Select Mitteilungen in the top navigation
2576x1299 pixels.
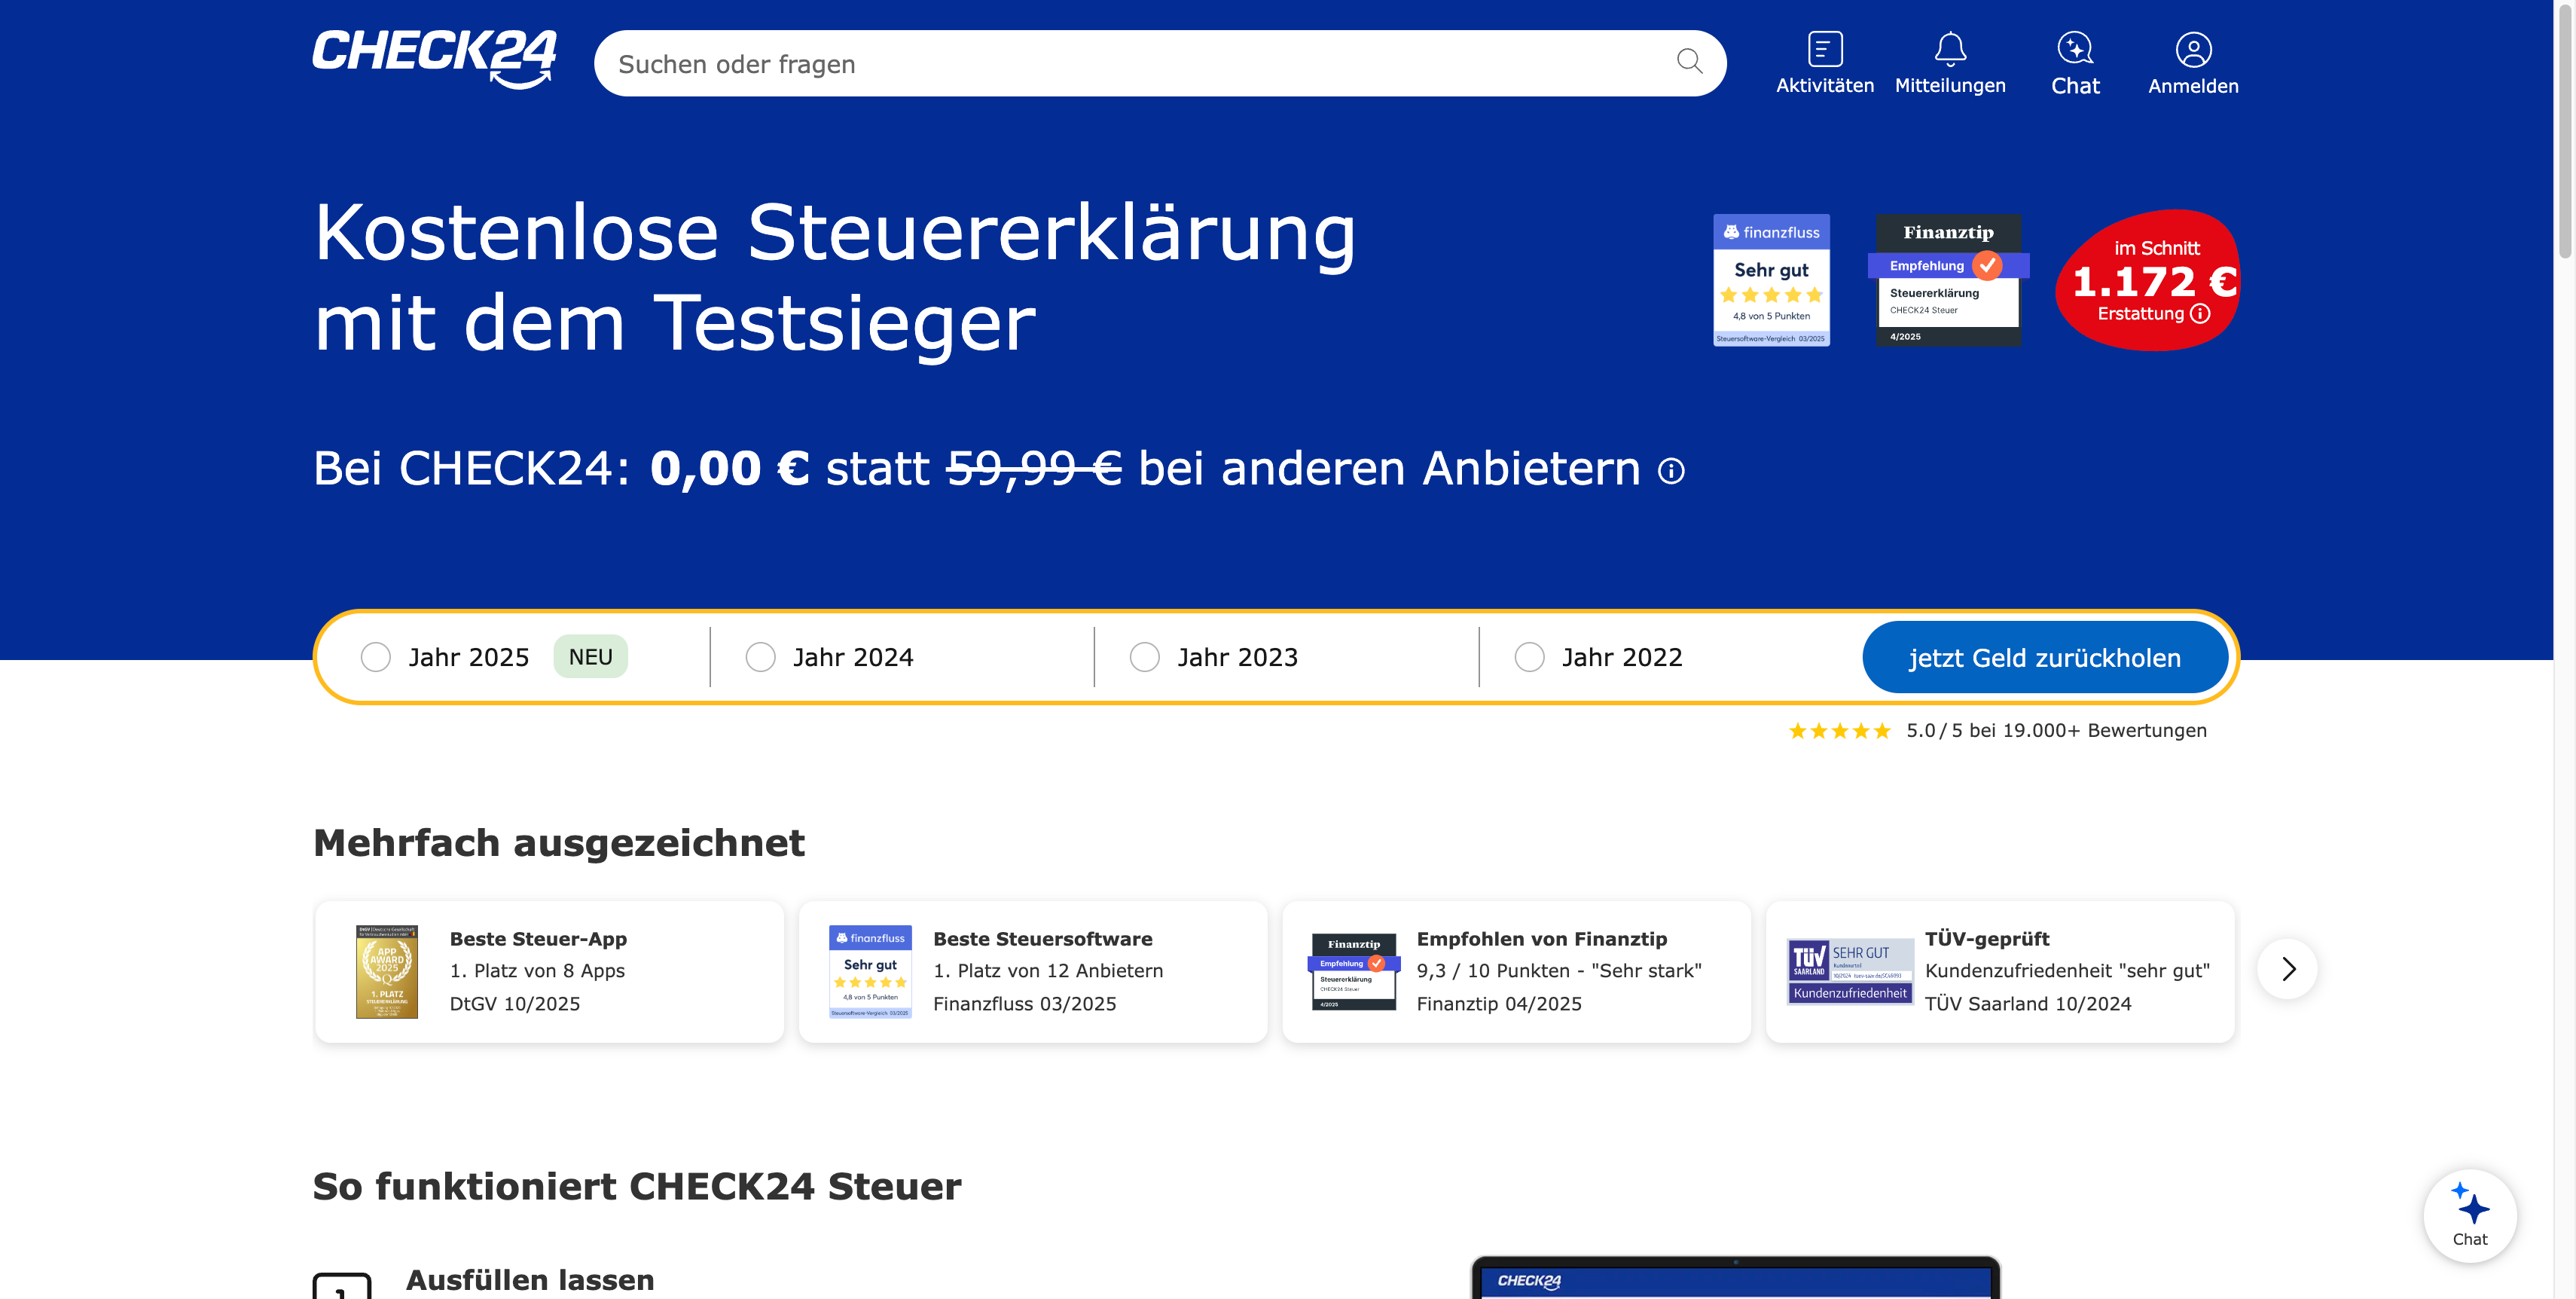pos(1951,62)
